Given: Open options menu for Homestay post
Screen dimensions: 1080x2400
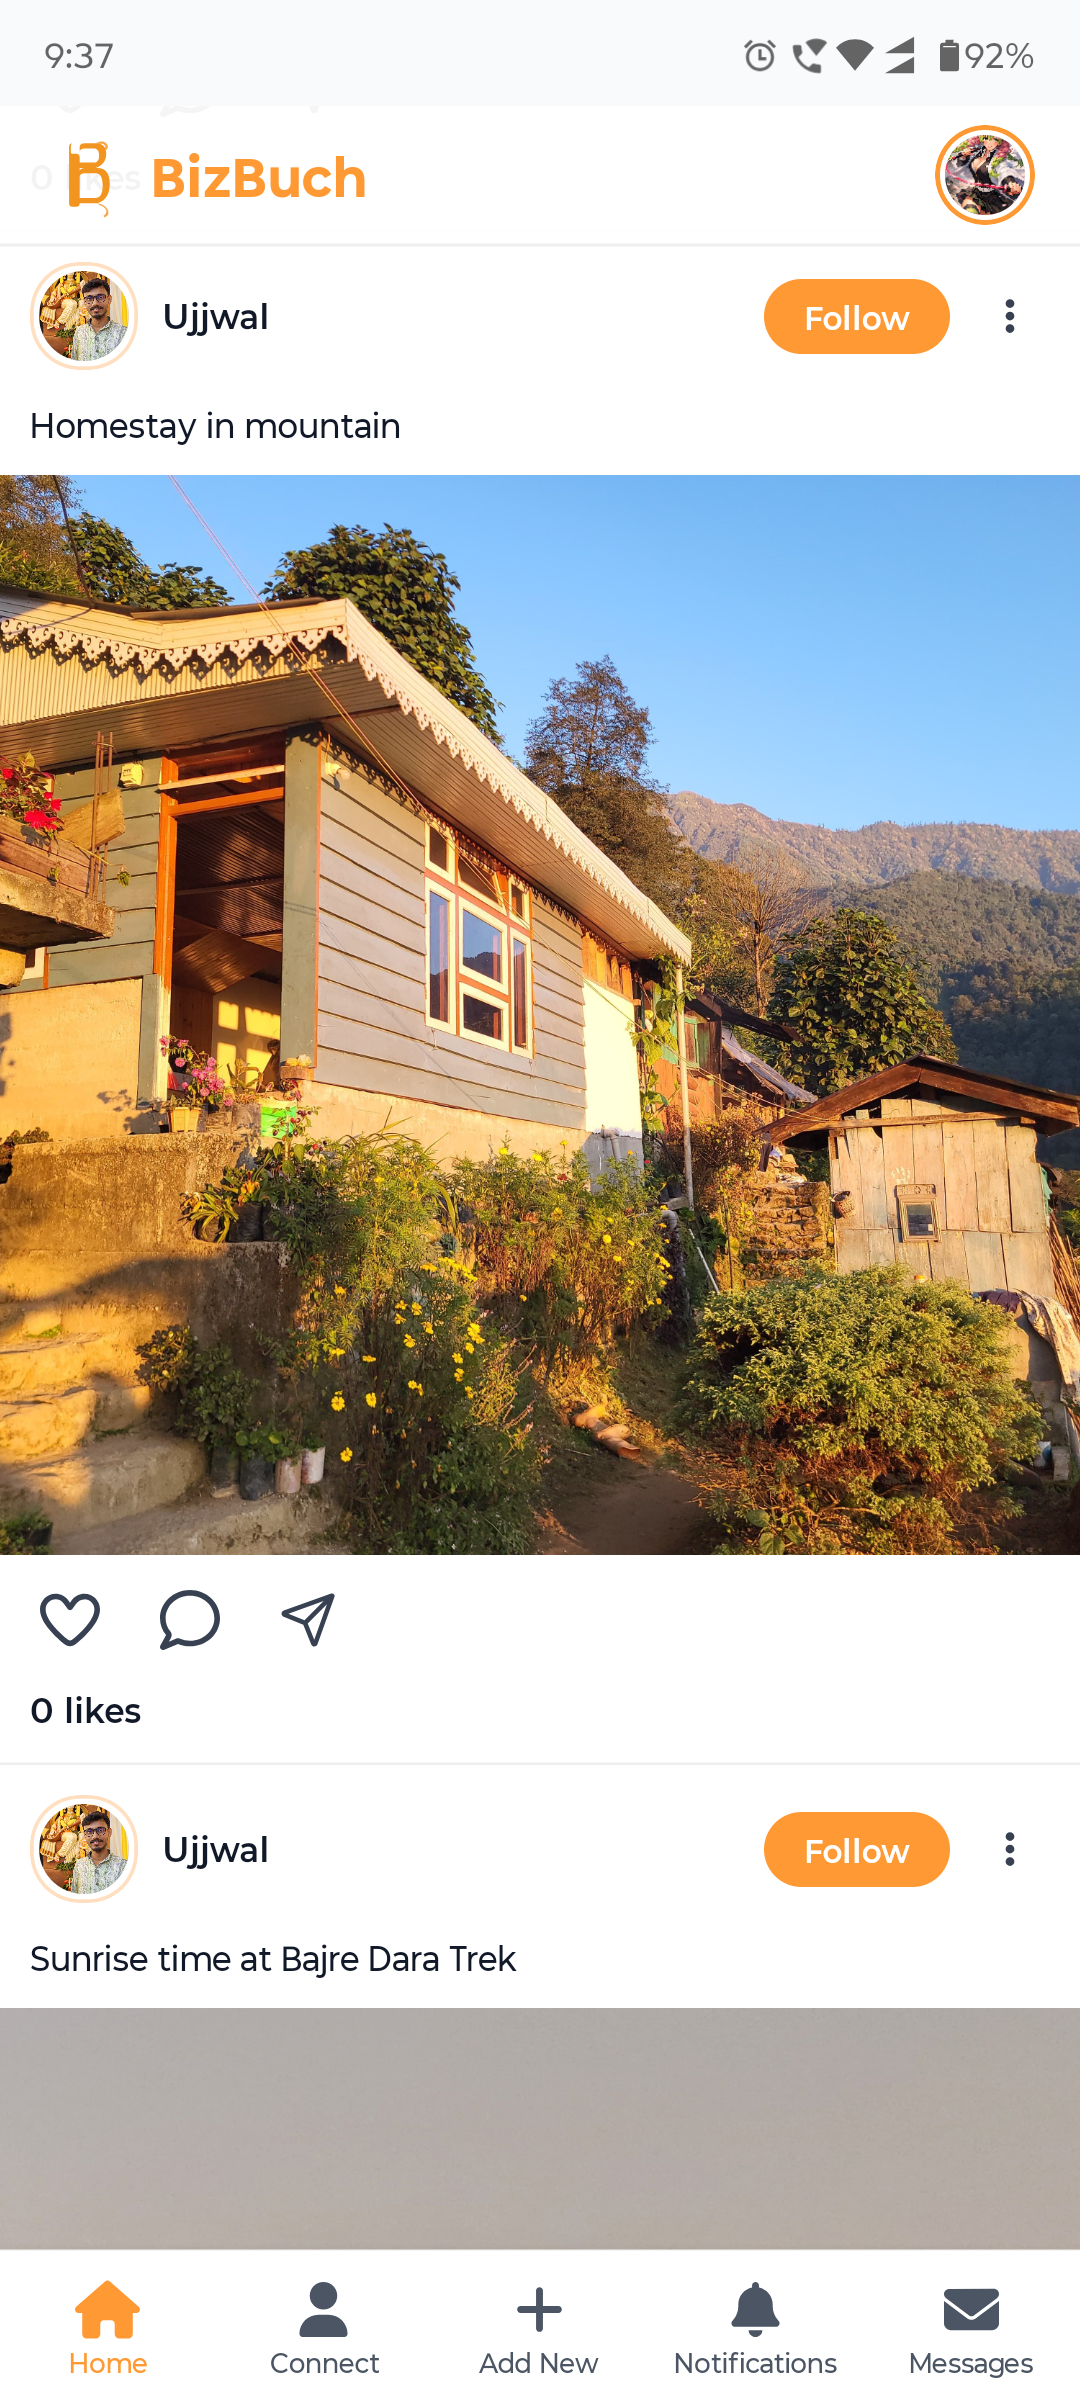Looking at the screenshot, I should (x=1010, y=316).
